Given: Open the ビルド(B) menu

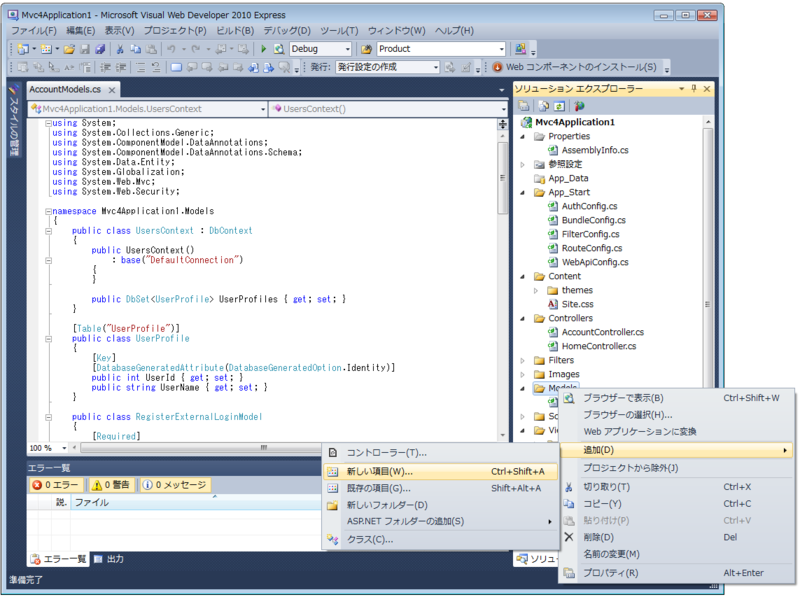Looking at the screenshot, I should [x=235, y=31].
